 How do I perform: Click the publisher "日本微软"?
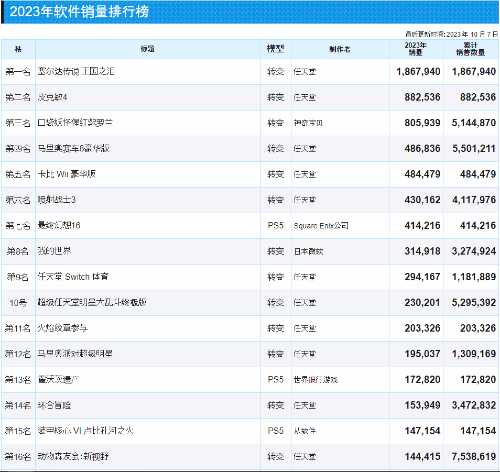[x=308, y=251]
